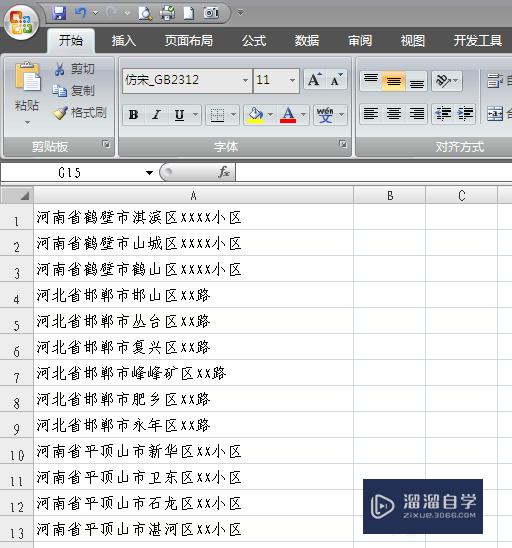
Task: Expand the Paste options arrow
Action: click(27, 123)
